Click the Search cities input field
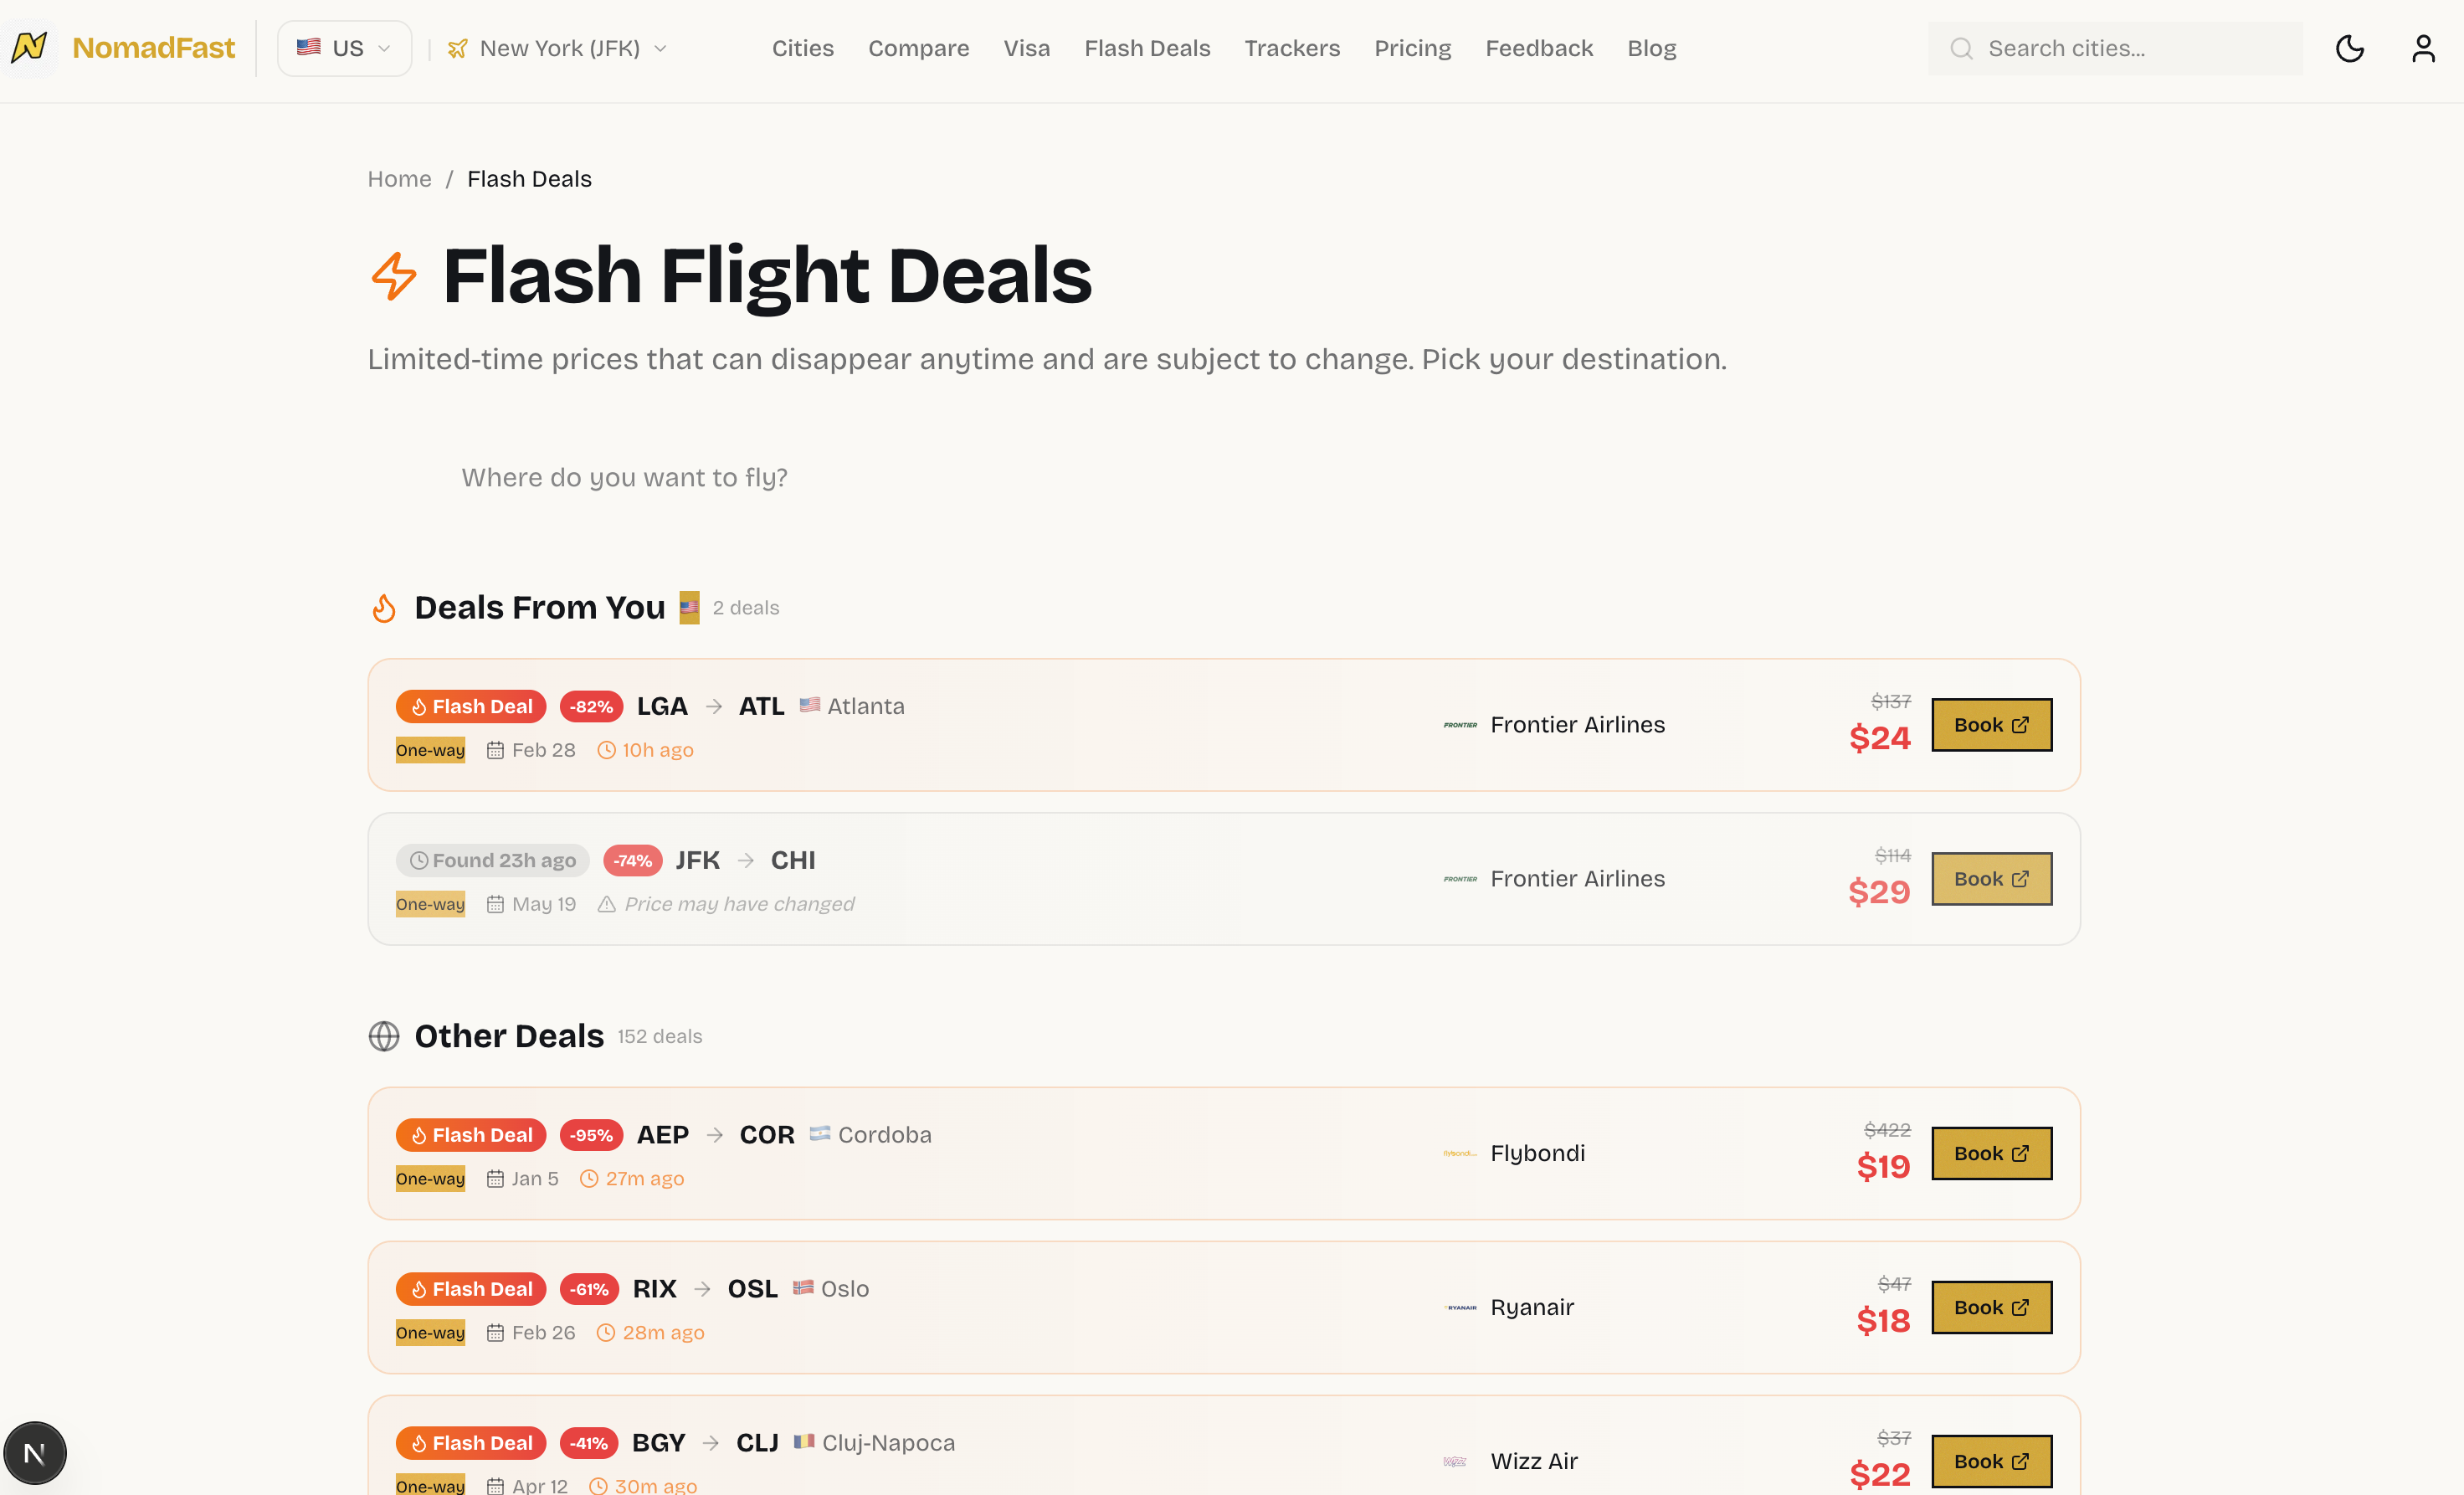The image size is (2464, 1495). click(2114, 48)
